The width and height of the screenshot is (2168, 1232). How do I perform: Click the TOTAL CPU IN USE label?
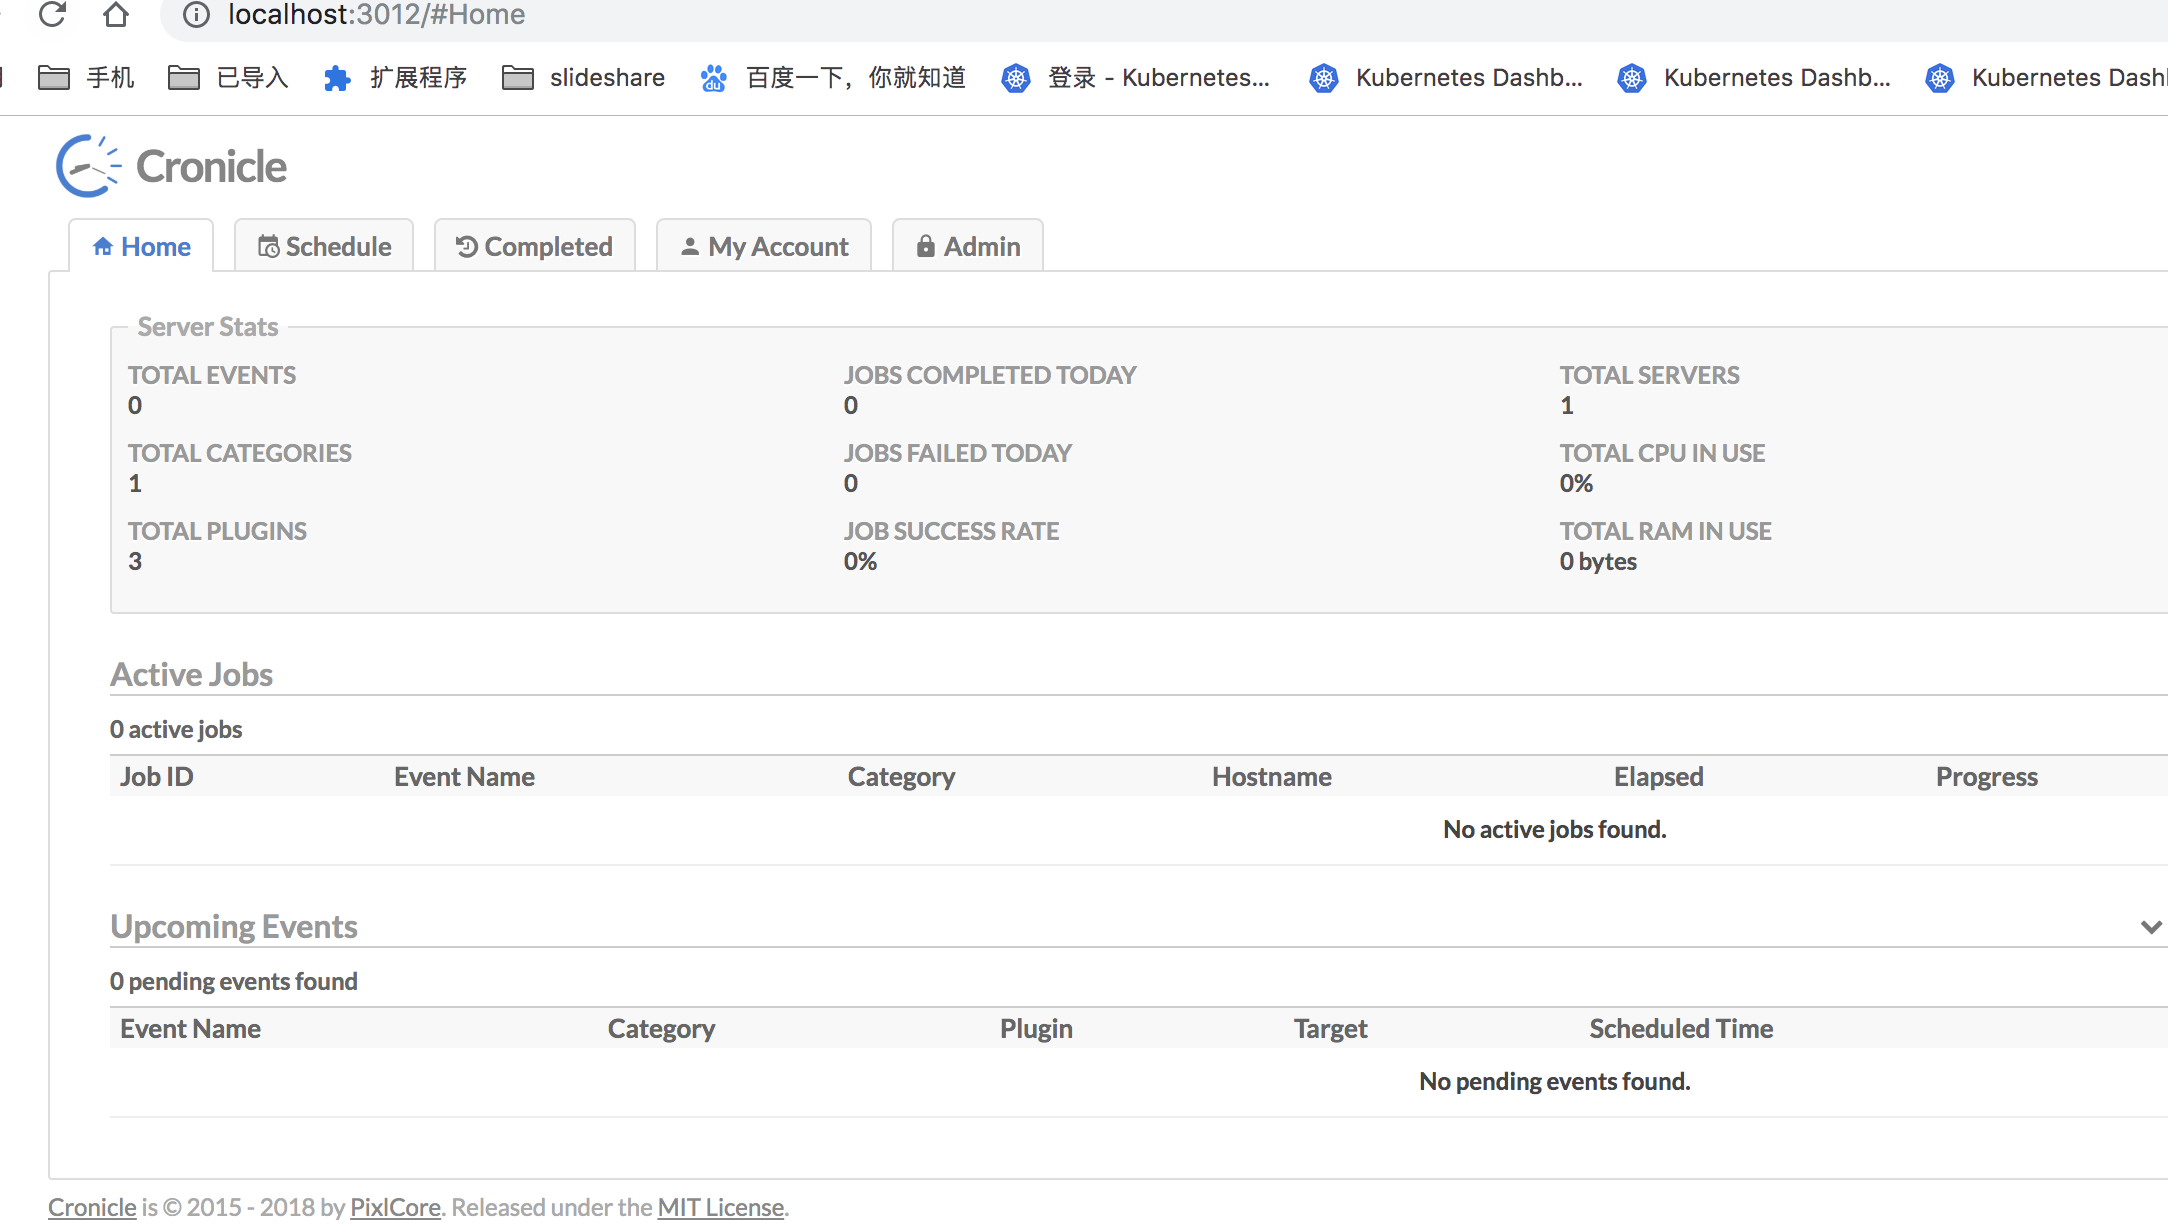[x=1662, y=453]
